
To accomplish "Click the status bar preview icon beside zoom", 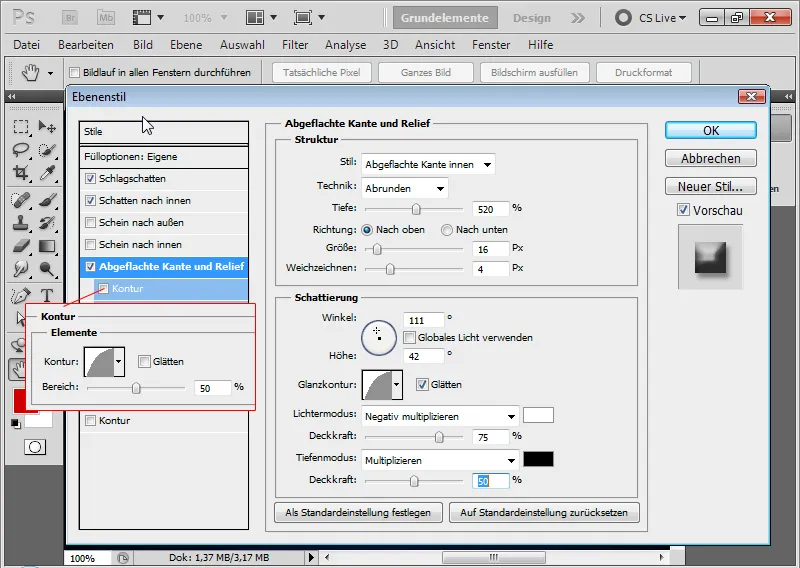I will (122, 558).
